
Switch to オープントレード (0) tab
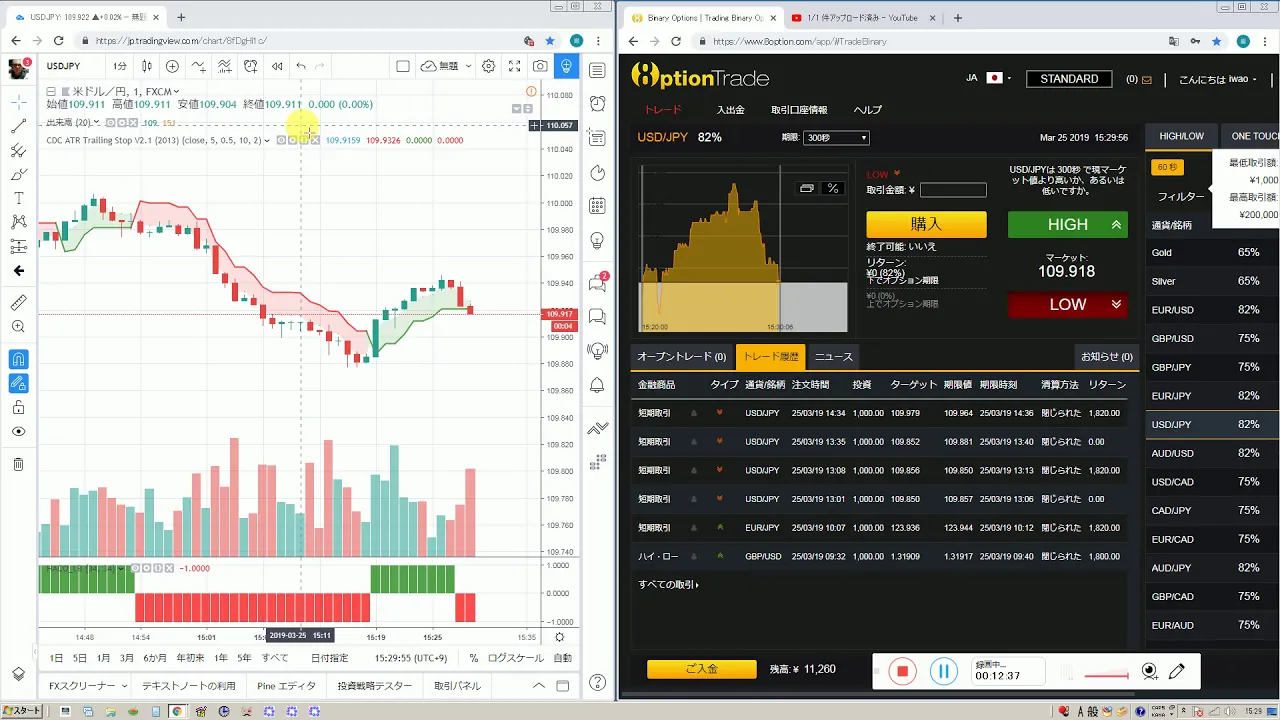(x=682, y=357)
